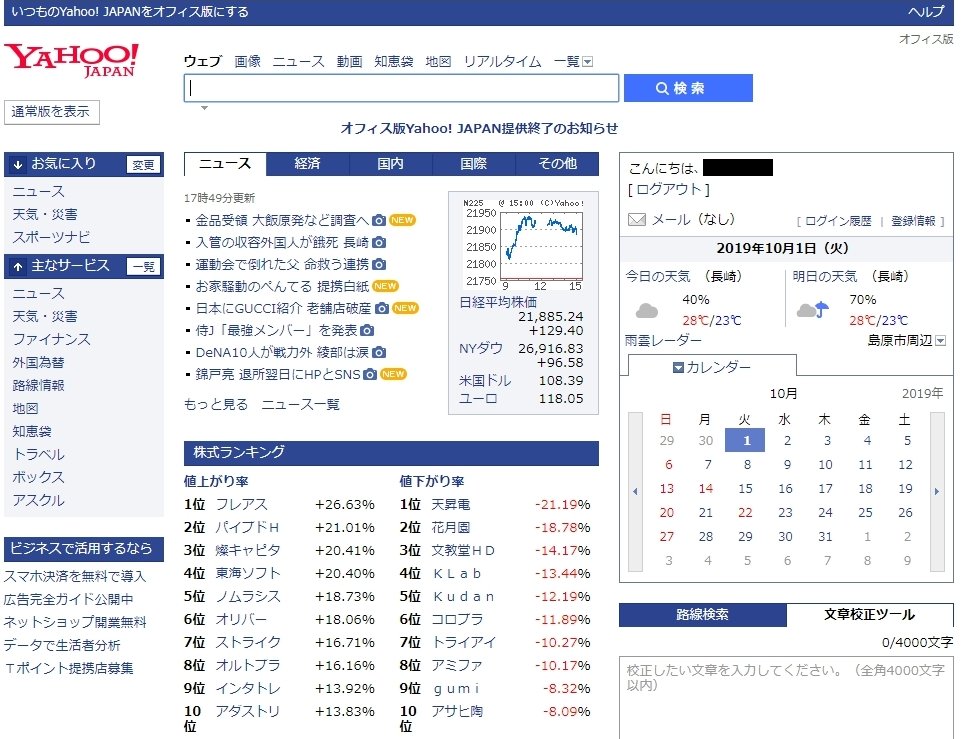This screenshot has width=970, height=739.
Task: Click the 通常版を表示 button
Action: coord(51,112)
